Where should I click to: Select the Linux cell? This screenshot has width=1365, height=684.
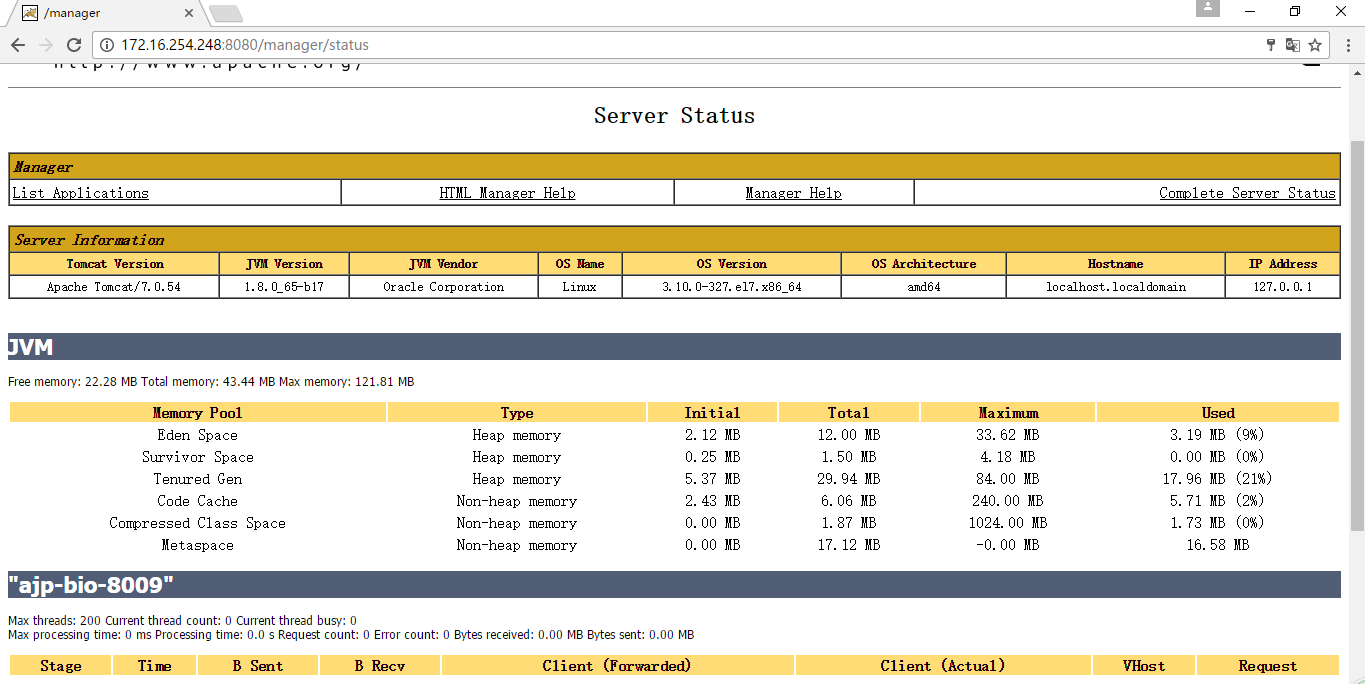tap(580, 287)
